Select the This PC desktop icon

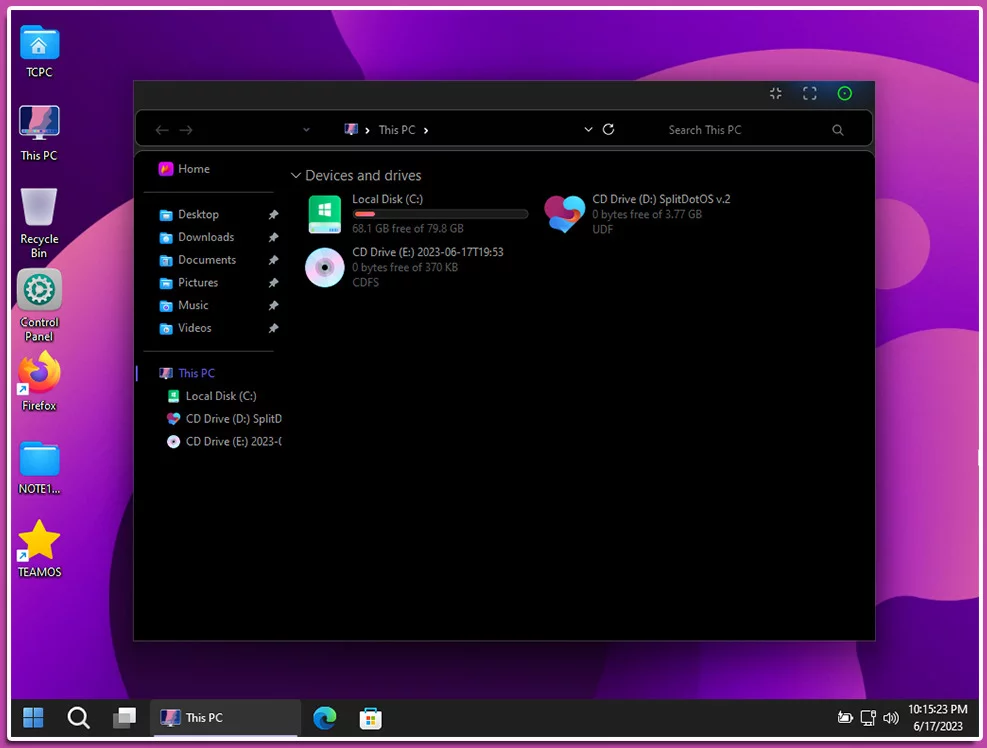[x=39, y=133]
